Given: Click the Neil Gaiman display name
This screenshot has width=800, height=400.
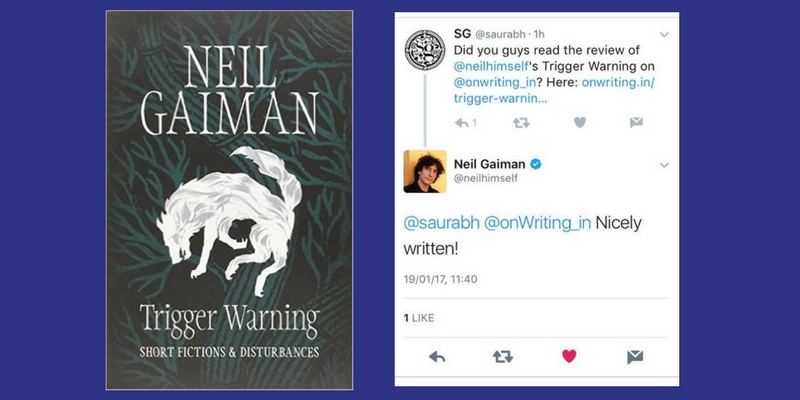Looking at the screenshot, I should (489, 164).
